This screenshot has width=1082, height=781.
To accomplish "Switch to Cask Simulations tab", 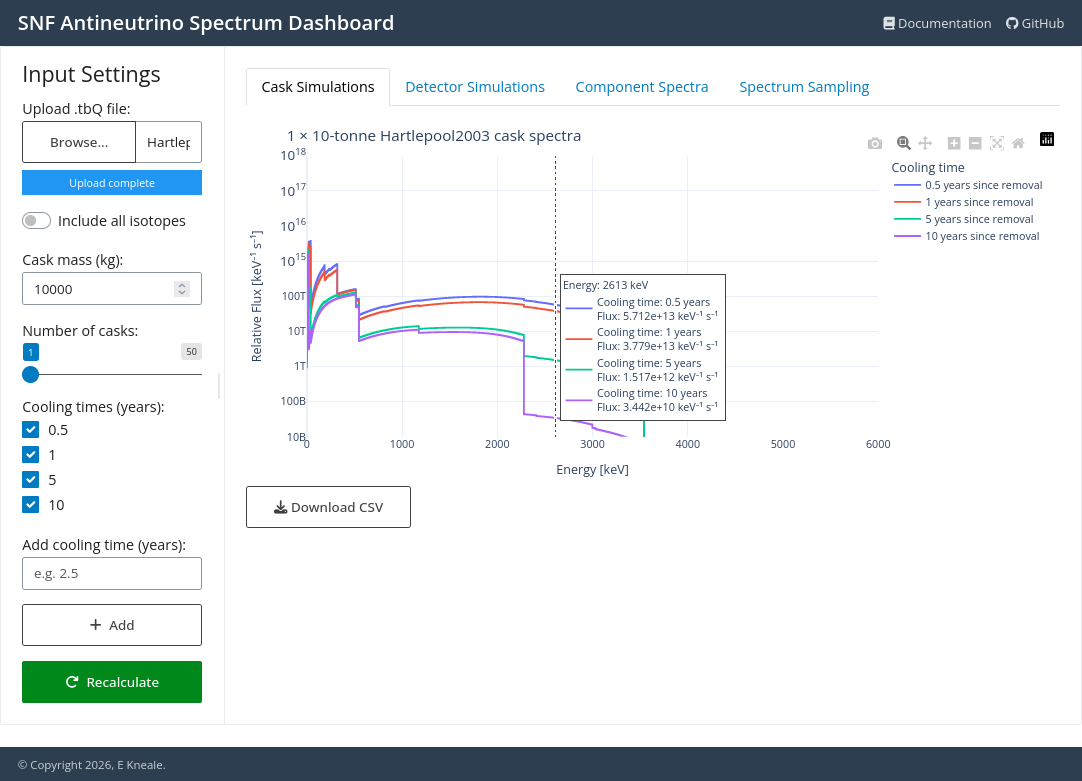I will (x=317, y=87).
